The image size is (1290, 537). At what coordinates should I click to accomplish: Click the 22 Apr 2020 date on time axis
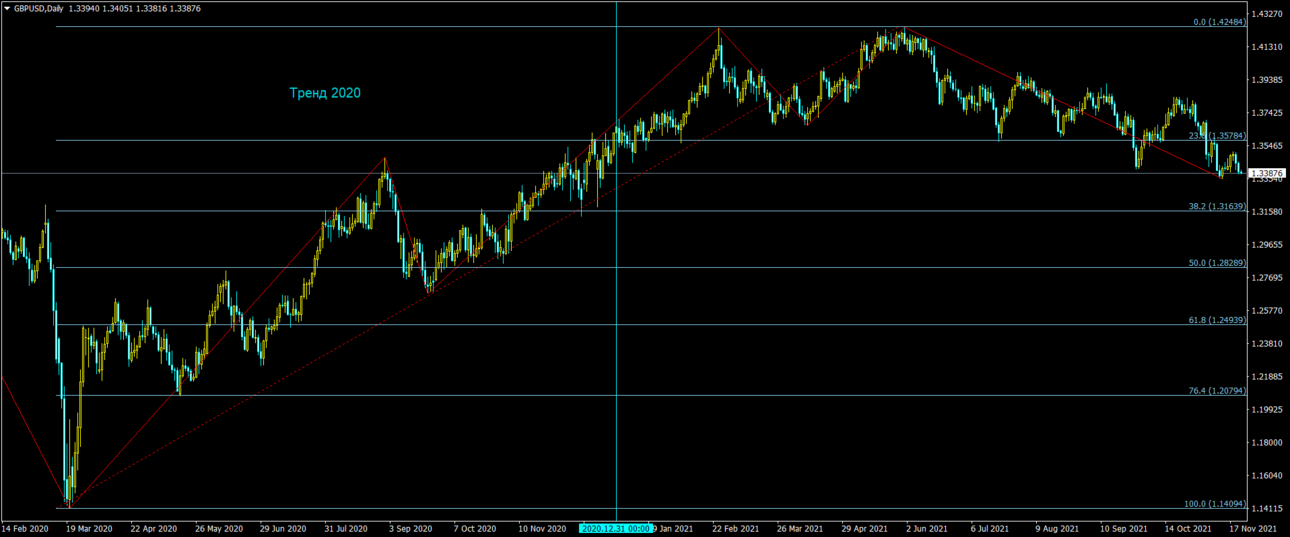coord(153,528)
